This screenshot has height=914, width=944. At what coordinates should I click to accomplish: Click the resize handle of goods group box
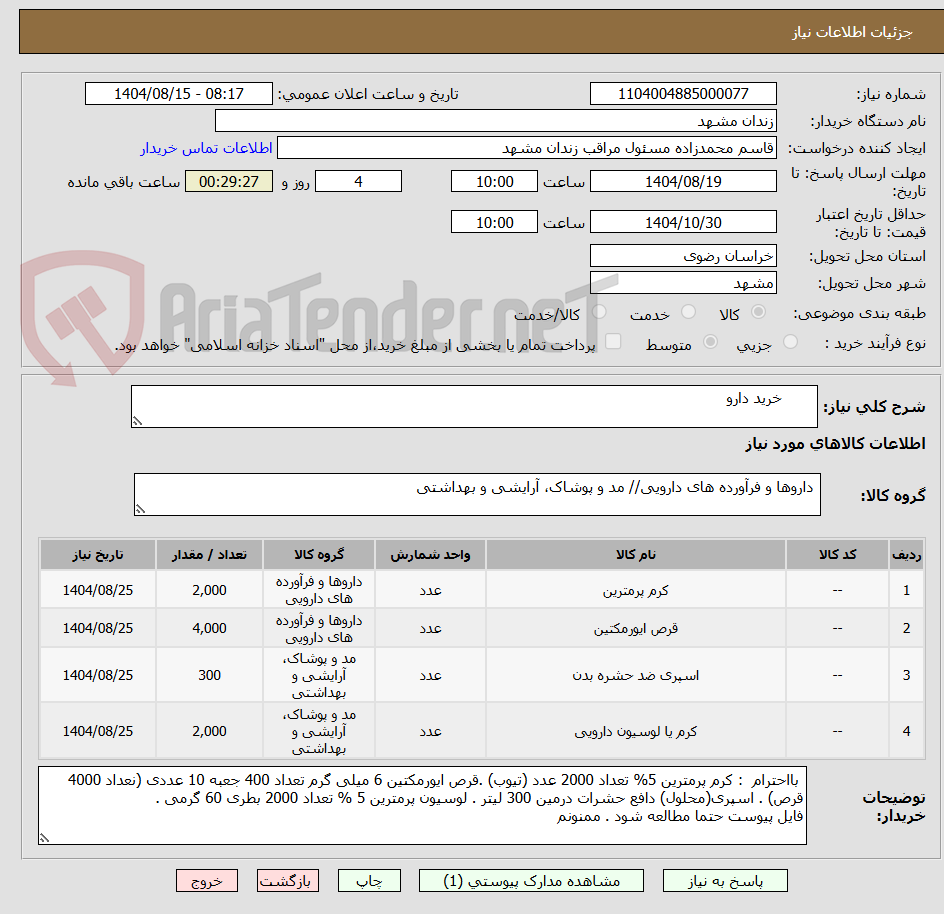click(140, 509)
